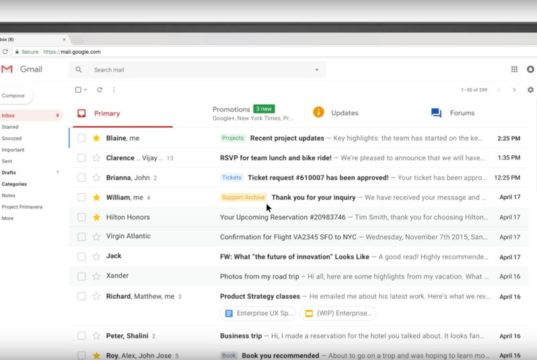
Task: Star the Richard, Matthew email
Action: 97,296
